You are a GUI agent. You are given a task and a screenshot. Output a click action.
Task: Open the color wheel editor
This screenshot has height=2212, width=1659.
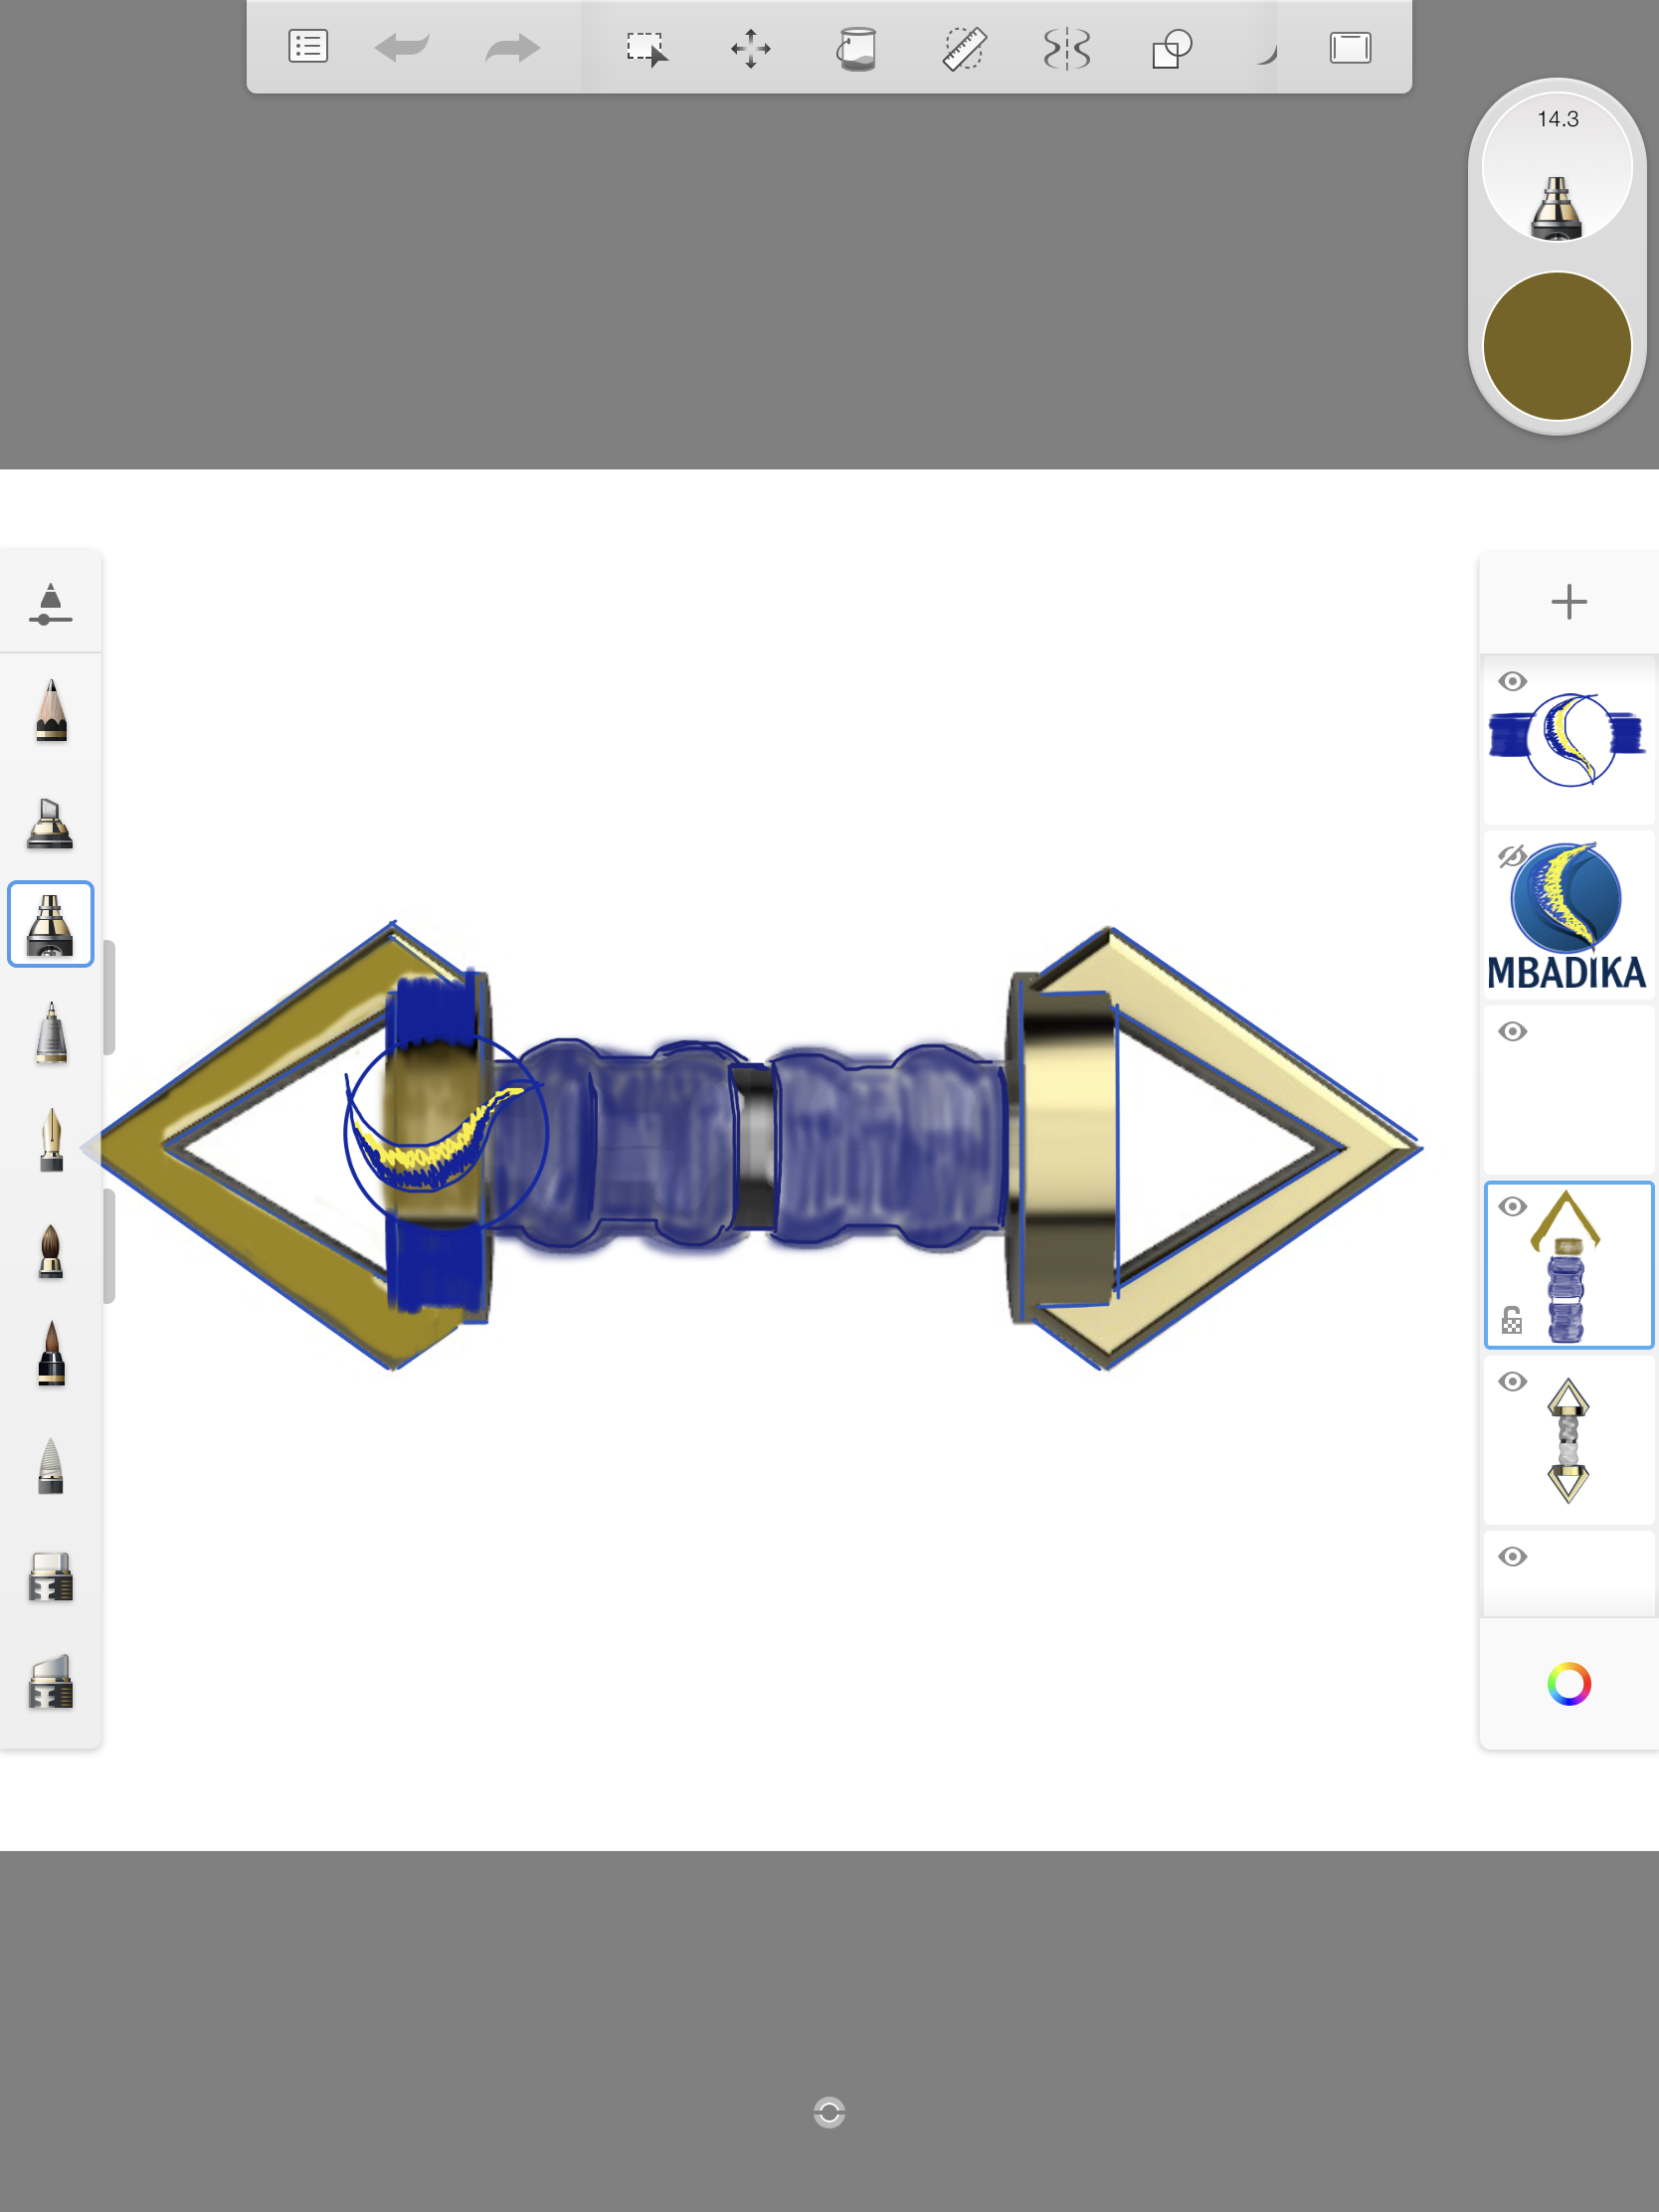1569,1684
